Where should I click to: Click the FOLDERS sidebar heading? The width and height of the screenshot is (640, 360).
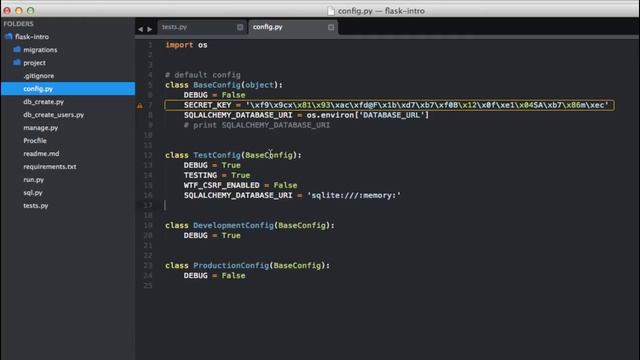19,24
